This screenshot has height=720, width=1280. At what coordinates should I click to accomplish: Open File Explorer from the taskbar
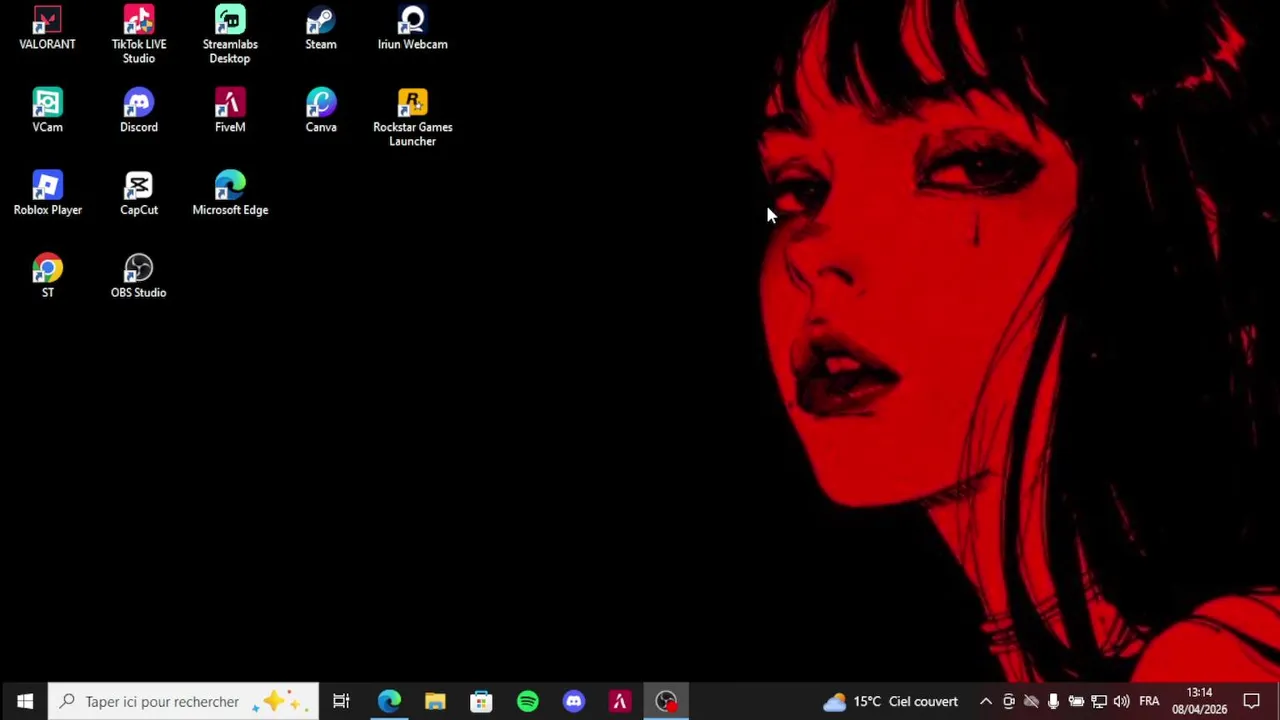coord(435,701)
